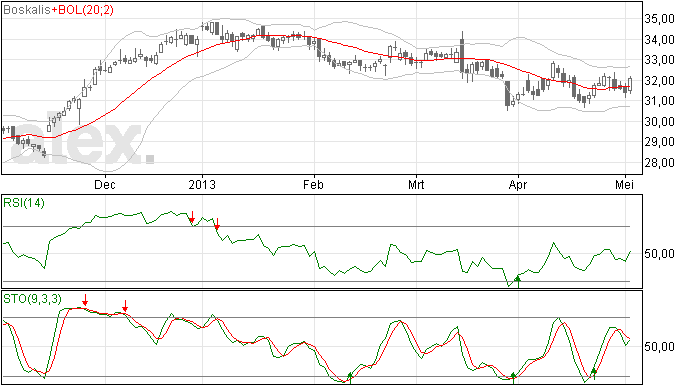Click the Mrt date axis label

coord(416,184)
